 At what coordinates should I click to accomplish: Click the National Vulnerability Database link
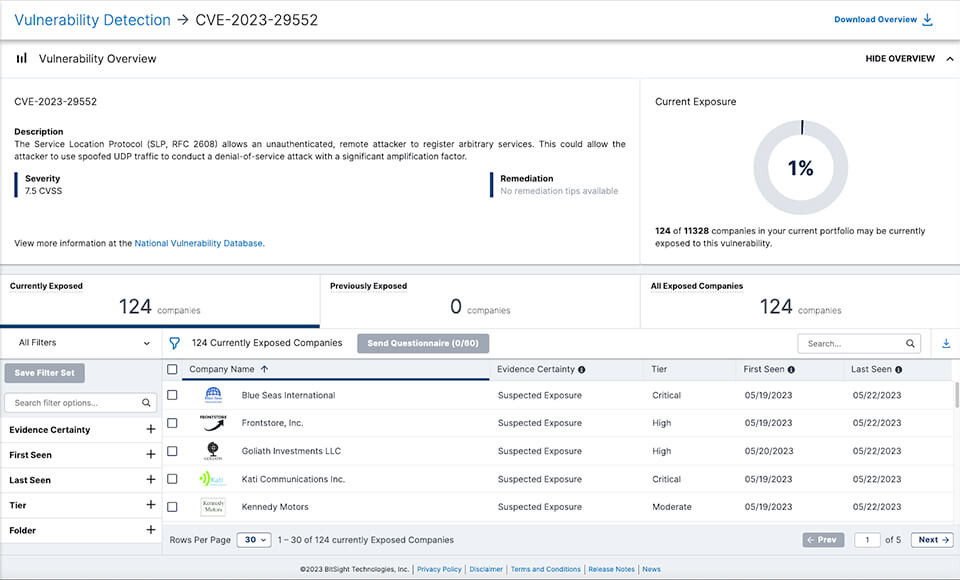(x=196, y=243)
